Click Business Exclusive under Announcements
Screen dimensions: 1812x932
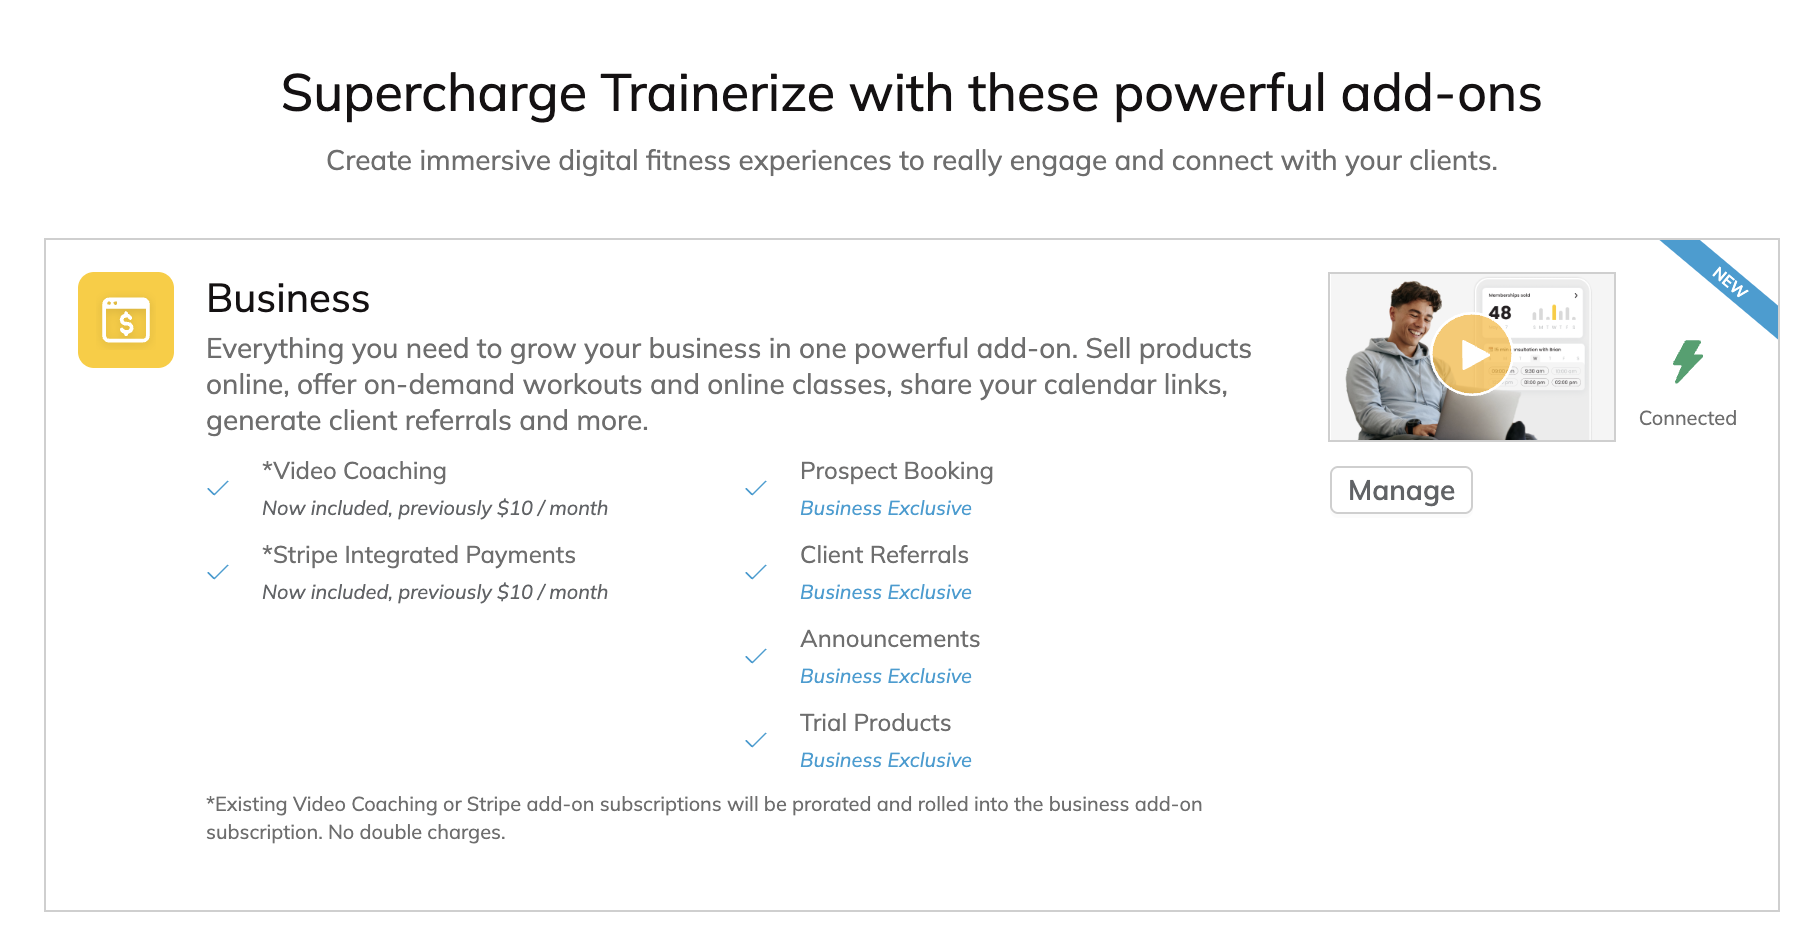pos(885,676)
